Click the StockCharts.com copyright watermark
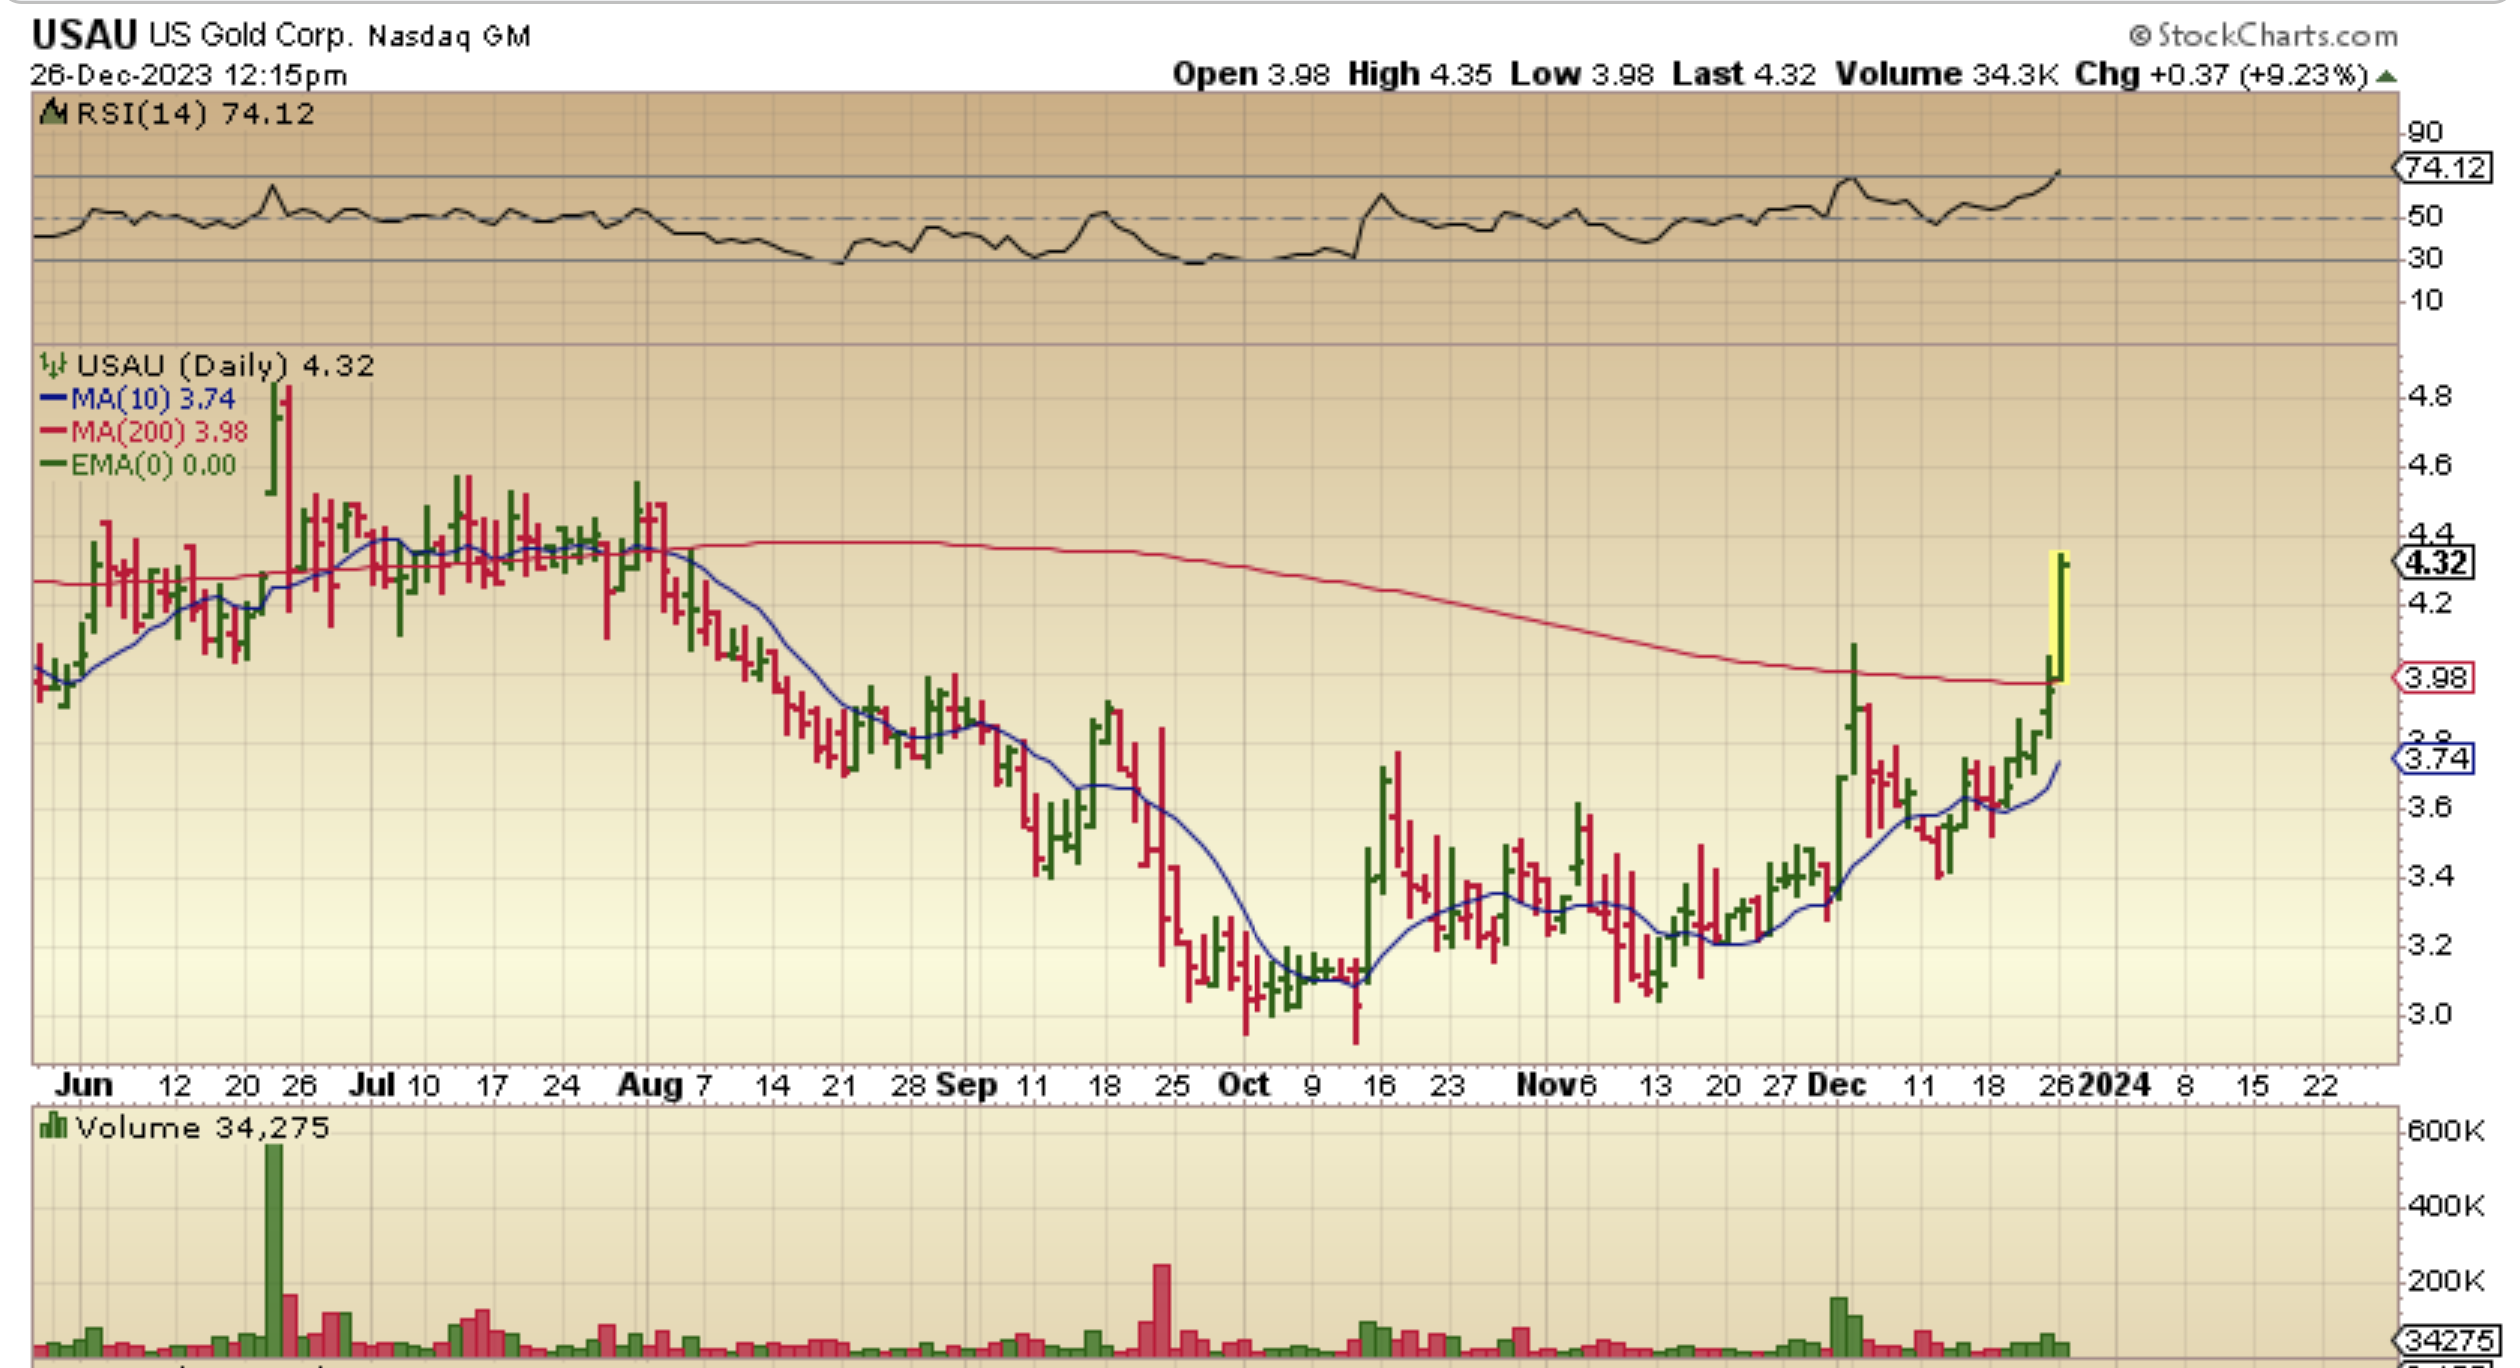The width and height of the screenshot is (2520, 1368). (2262, 36)
